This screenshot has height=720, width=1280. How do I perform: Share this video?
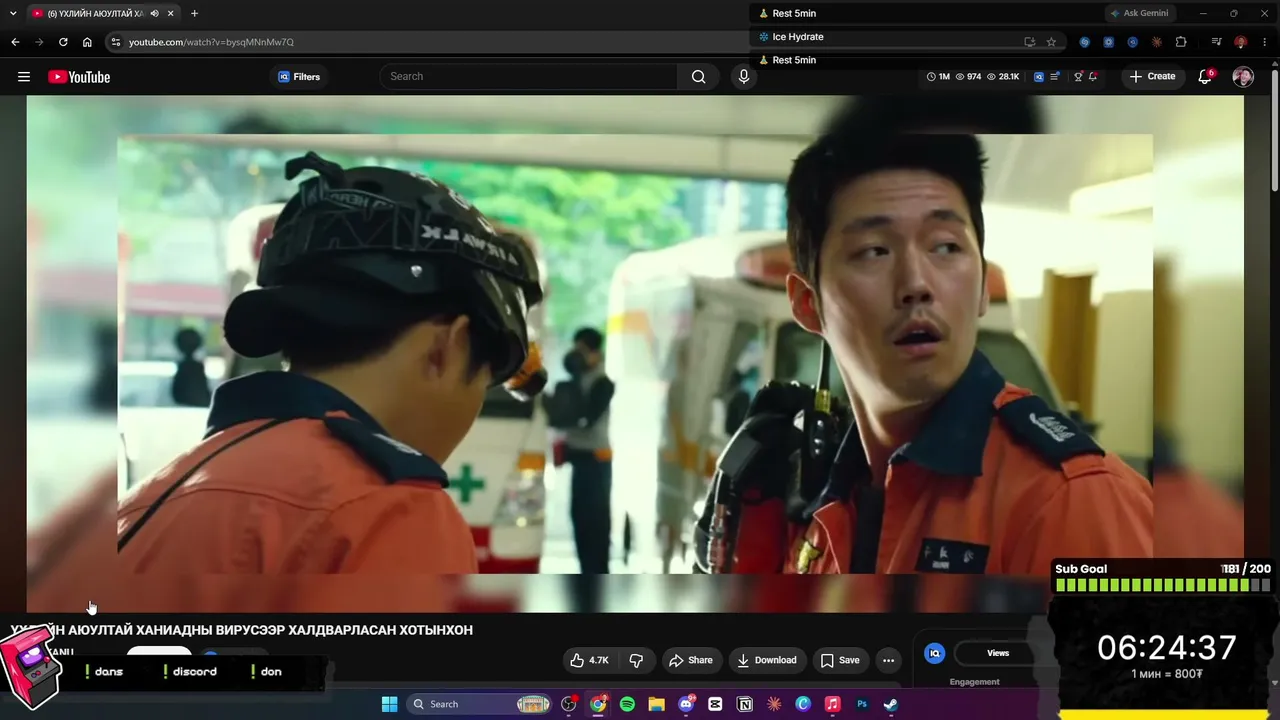point(691,660)
